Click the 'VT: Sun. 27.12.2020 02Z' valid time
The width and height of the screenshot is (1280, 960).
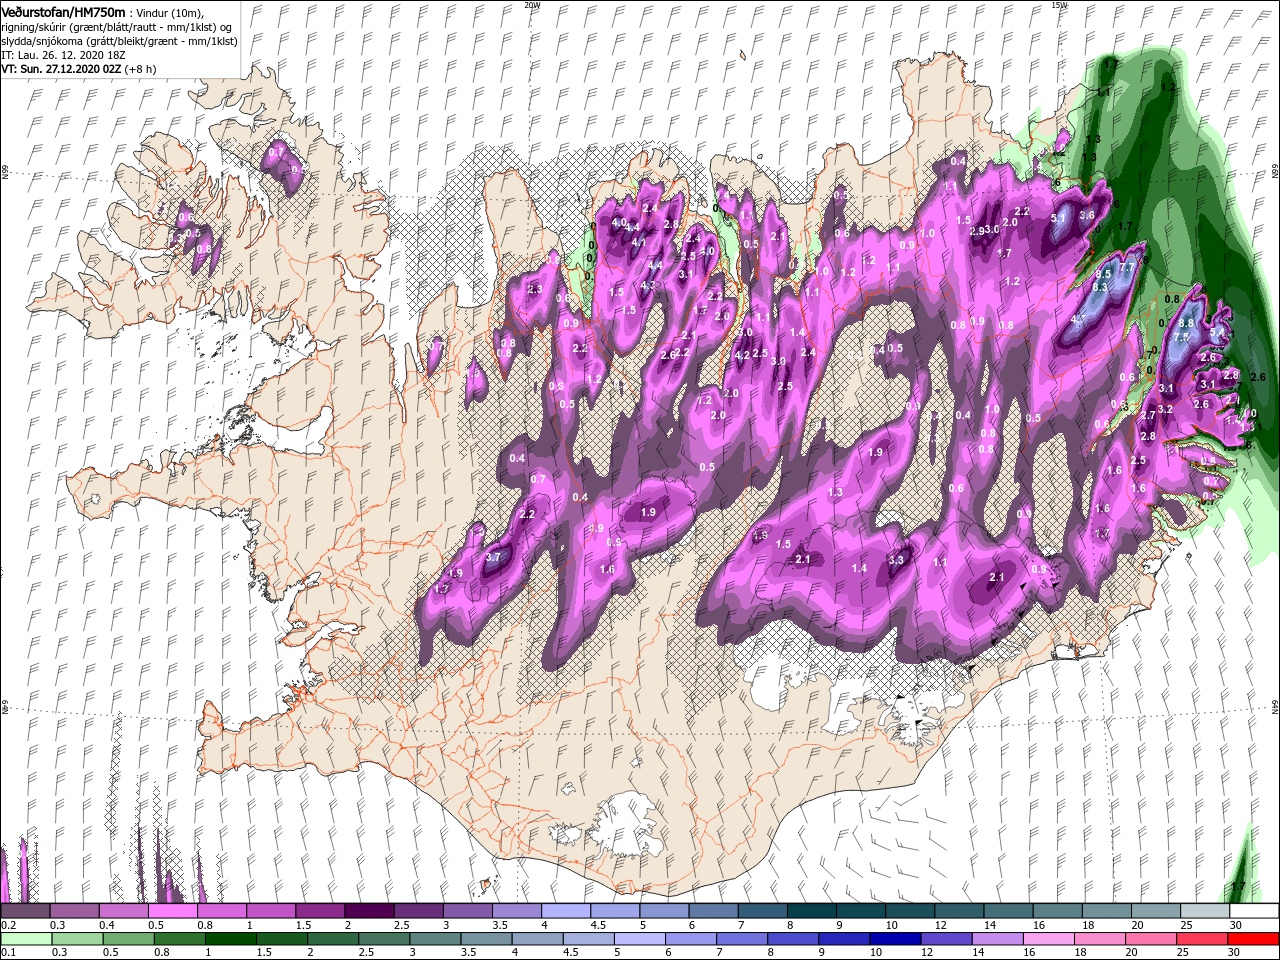point(61,69)
